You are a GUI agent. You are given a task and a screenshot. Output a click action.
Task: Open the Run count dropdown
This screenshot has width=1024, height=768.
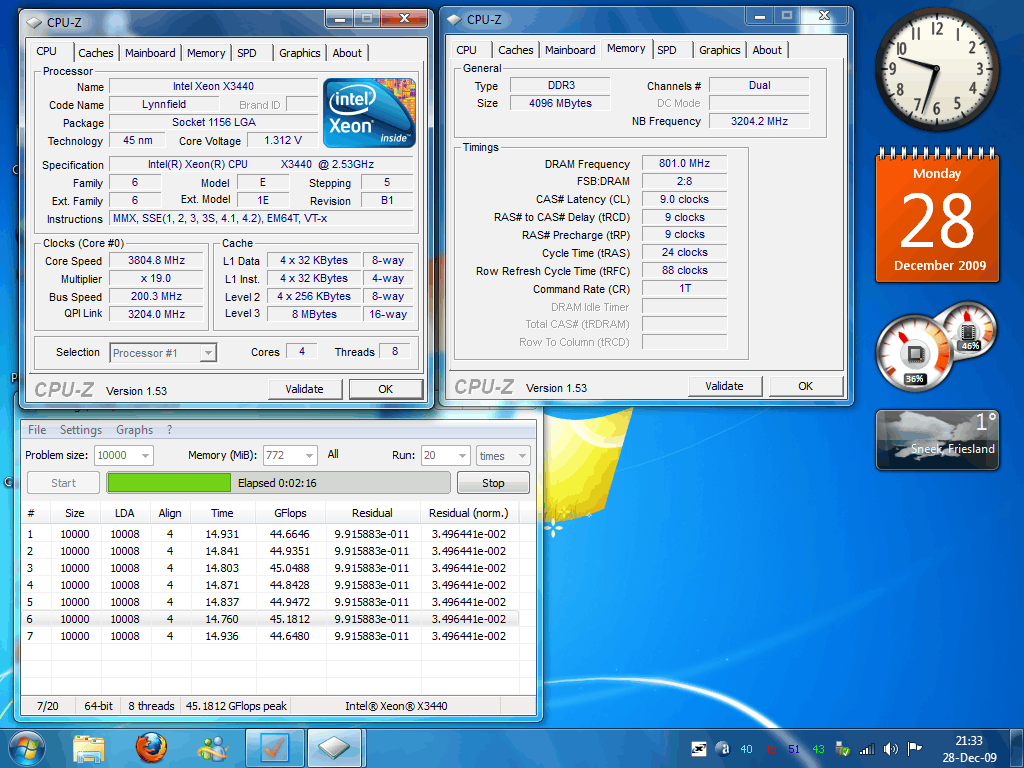(x=445, y=455)
